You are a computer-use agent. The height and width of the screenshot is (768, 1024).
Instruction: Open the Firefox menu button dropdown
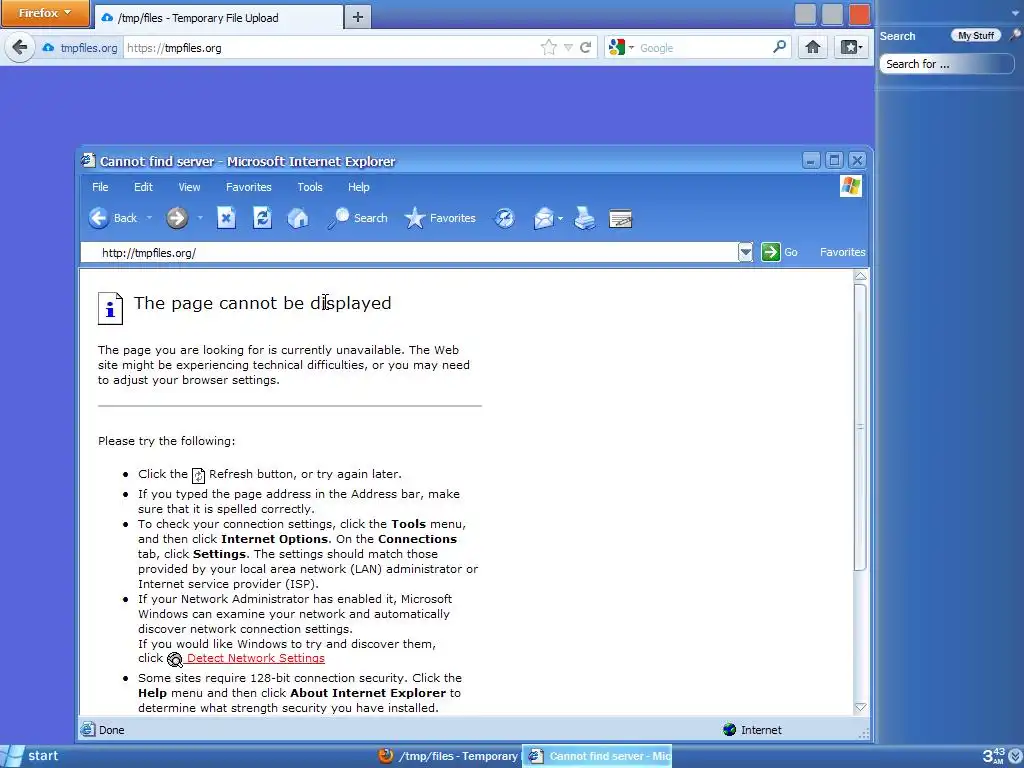coord(45,13)
